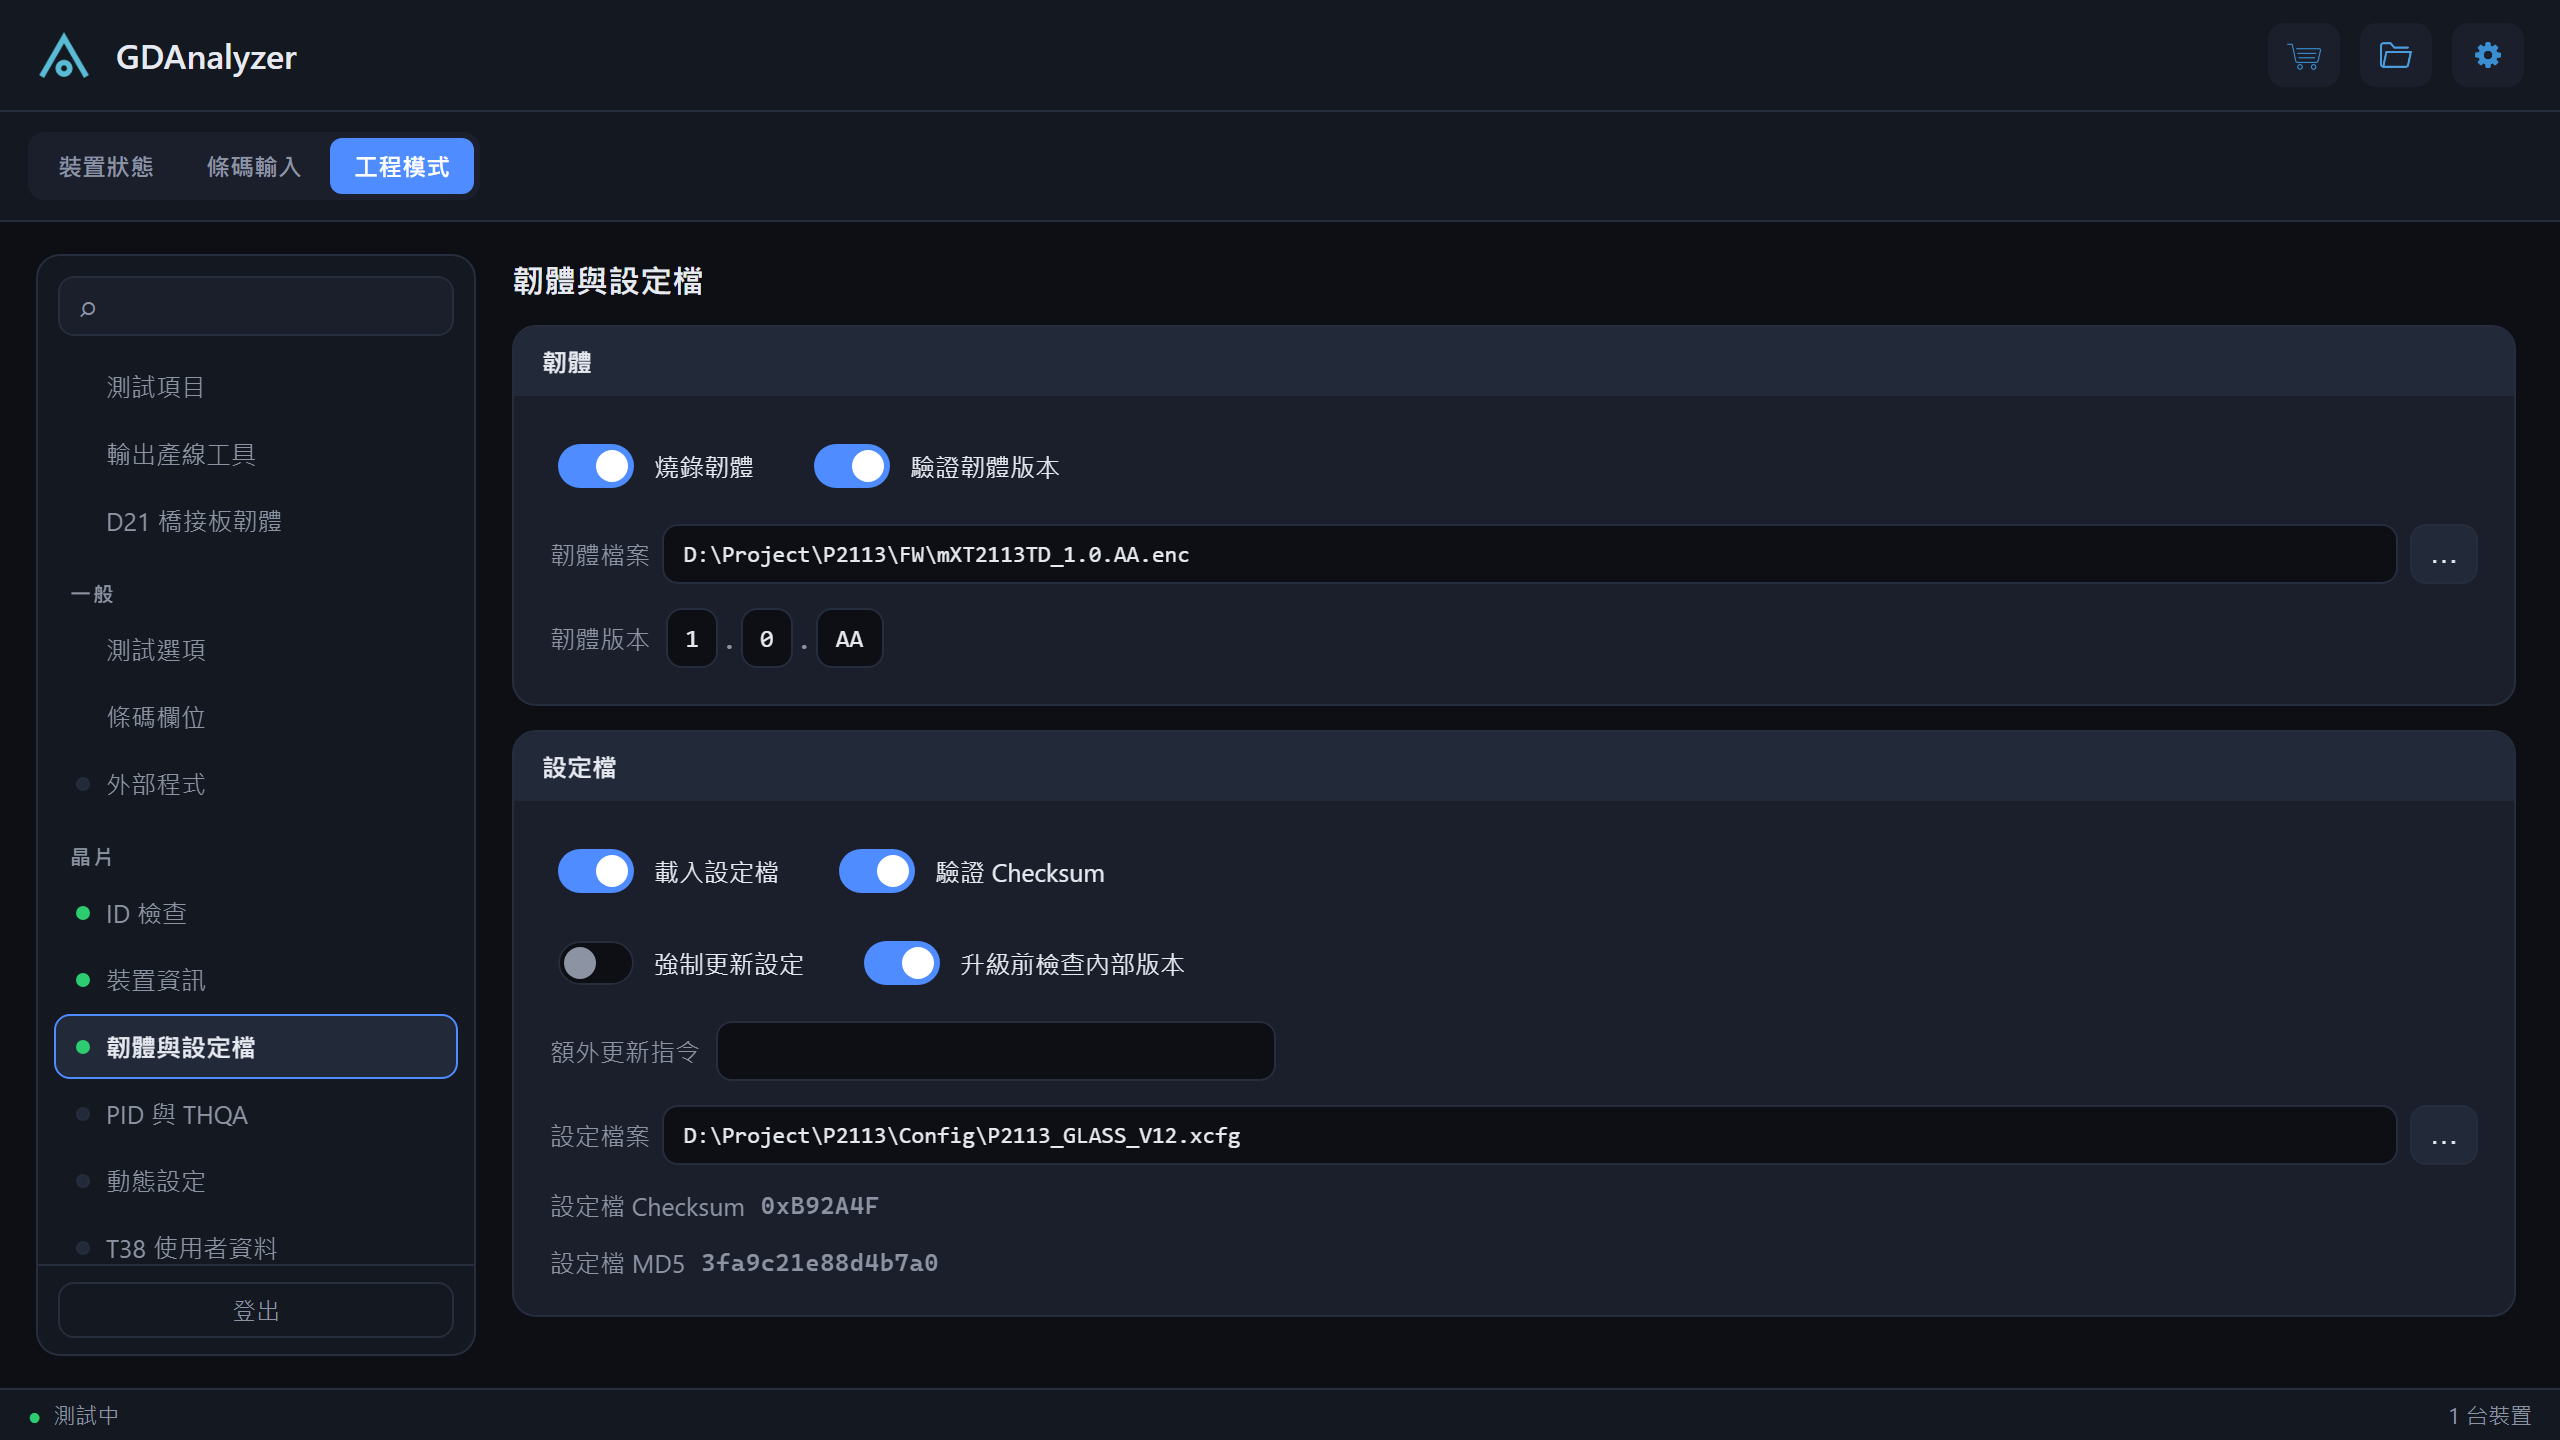This screenshot has width=2560, height=1440.
Task: Toggle 燒錄韌體 switch
Action: point(595,466)
